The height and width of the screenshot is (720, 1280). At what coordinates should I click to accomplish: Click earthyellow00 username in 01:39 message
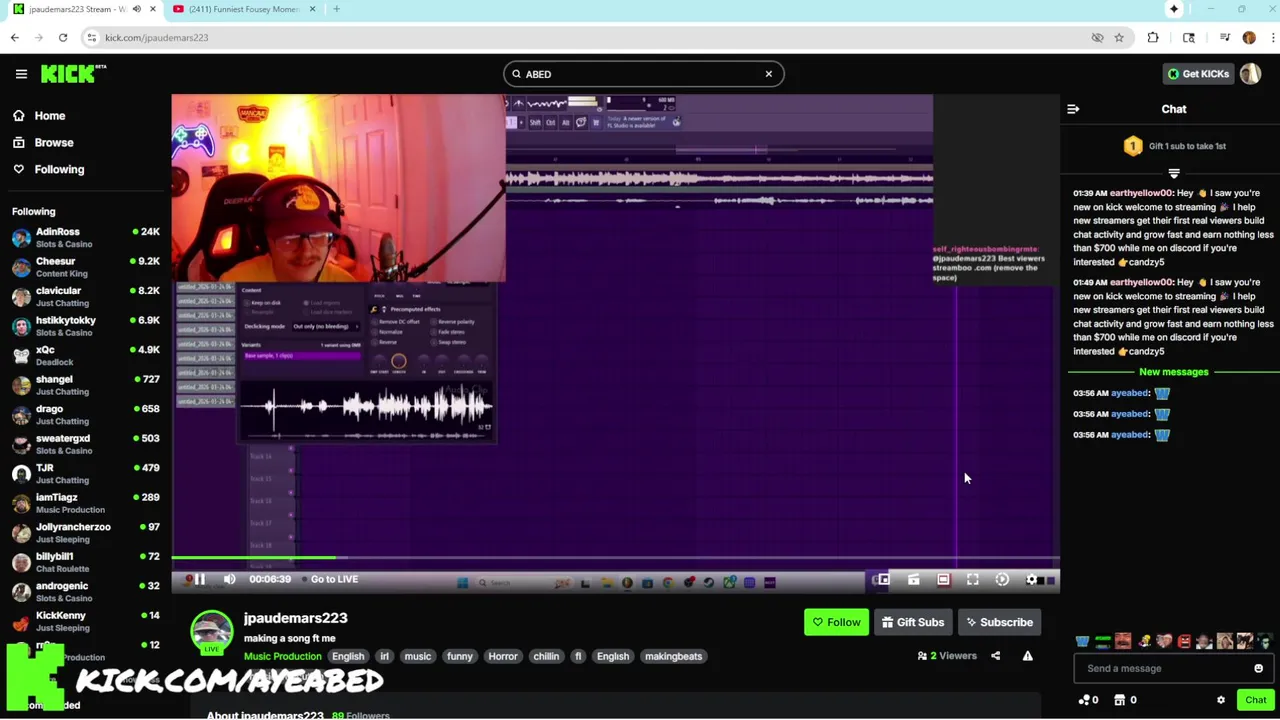coord(1141,193)
